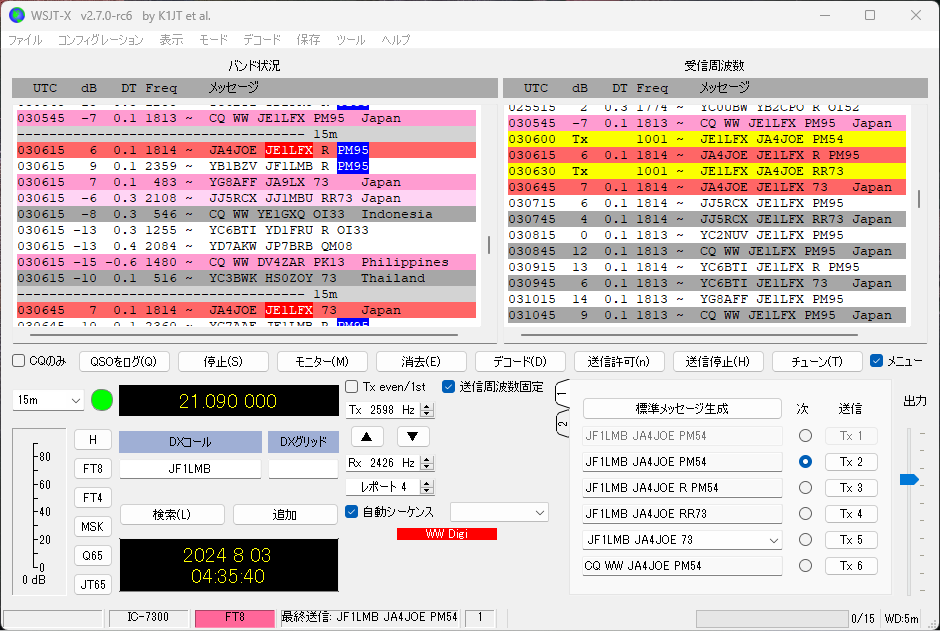Select the next radio button for Tx 6

[805, 566]
